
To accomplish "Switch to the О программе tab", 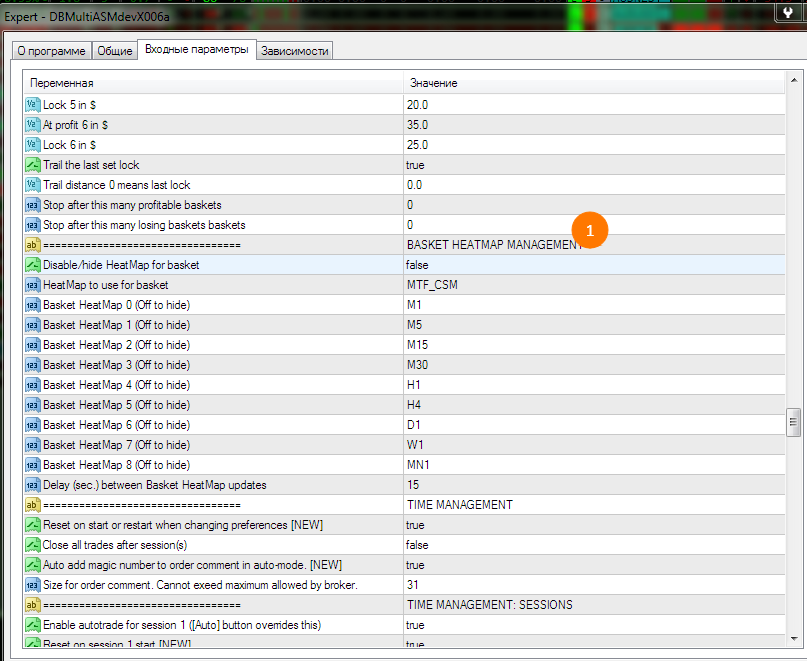I will (x=51, y=51).
